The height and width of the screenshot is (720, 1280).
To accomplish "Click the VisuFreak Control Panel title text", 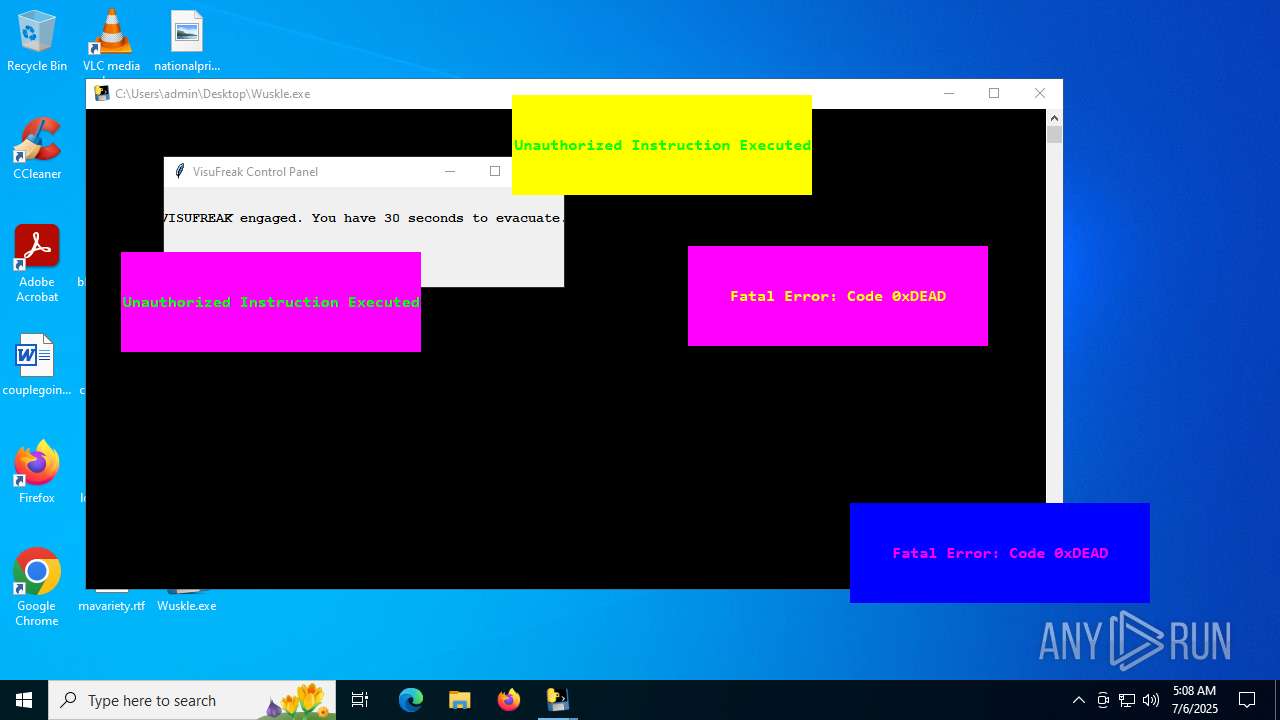I will click(x=255, y=171).
